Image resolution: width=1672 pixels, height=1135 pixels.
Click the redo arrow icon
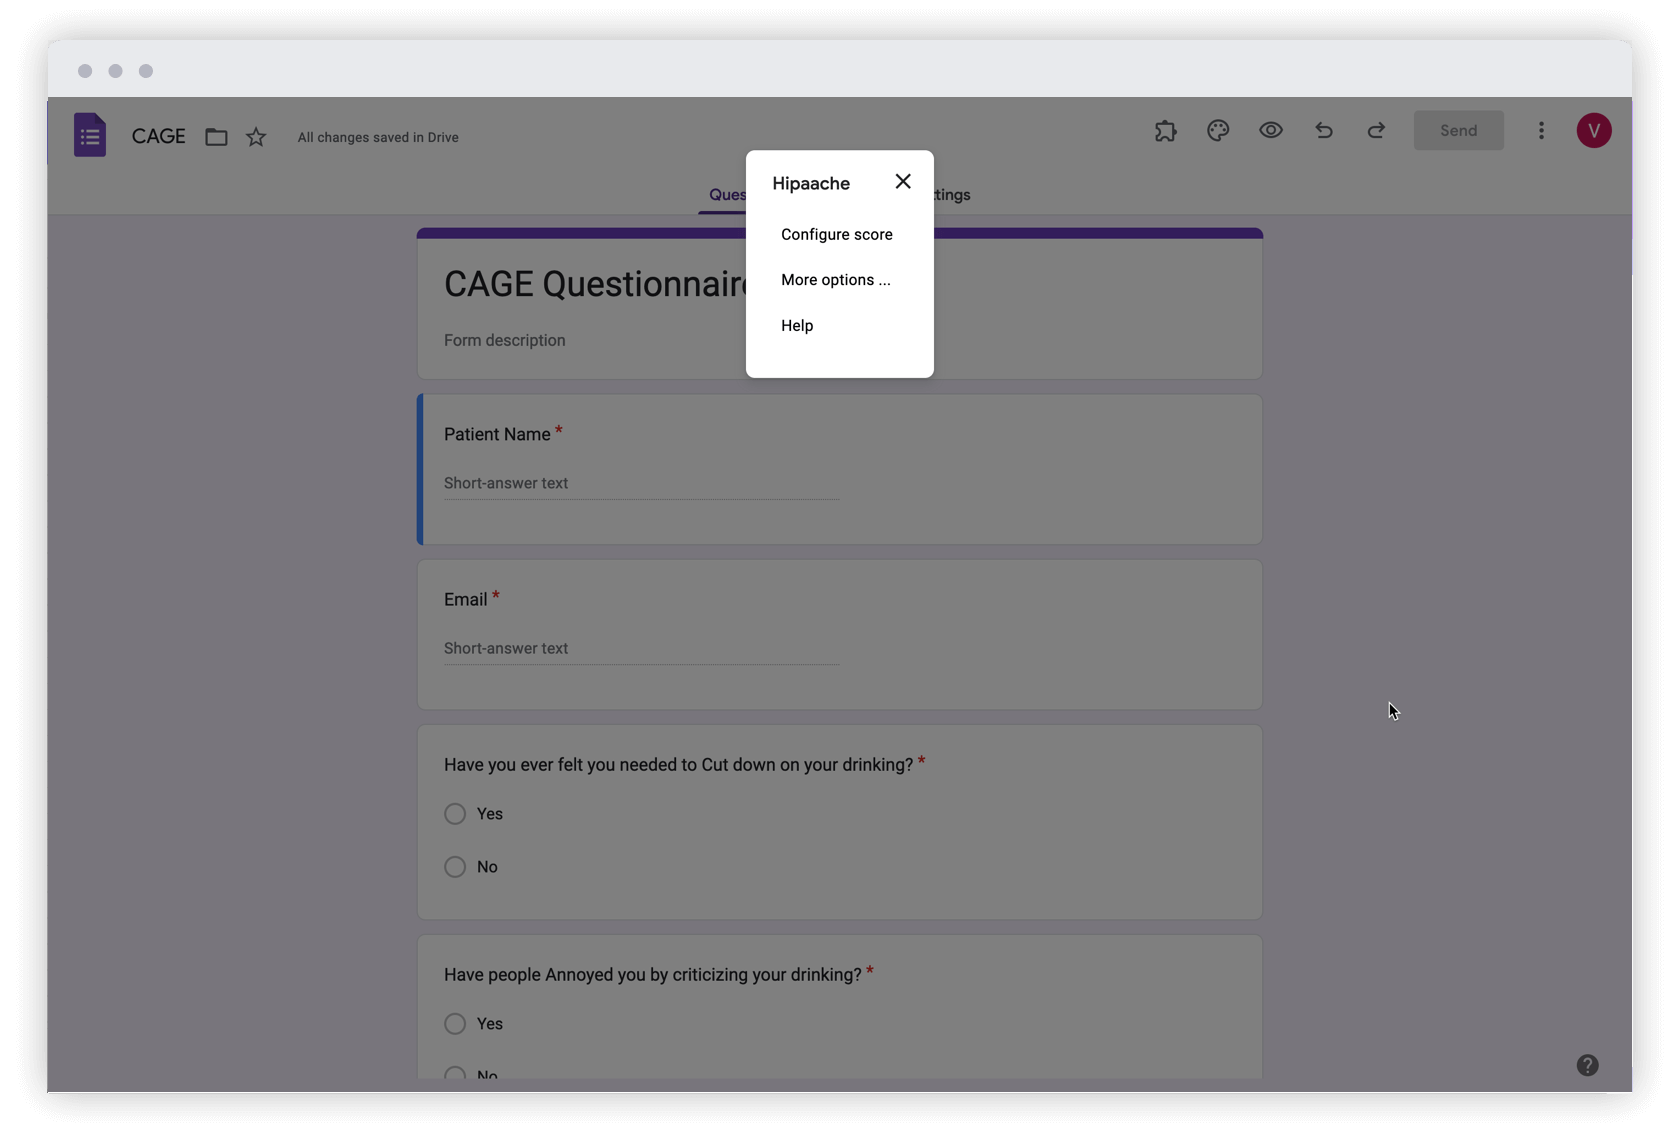click(x=1376, y=131)
